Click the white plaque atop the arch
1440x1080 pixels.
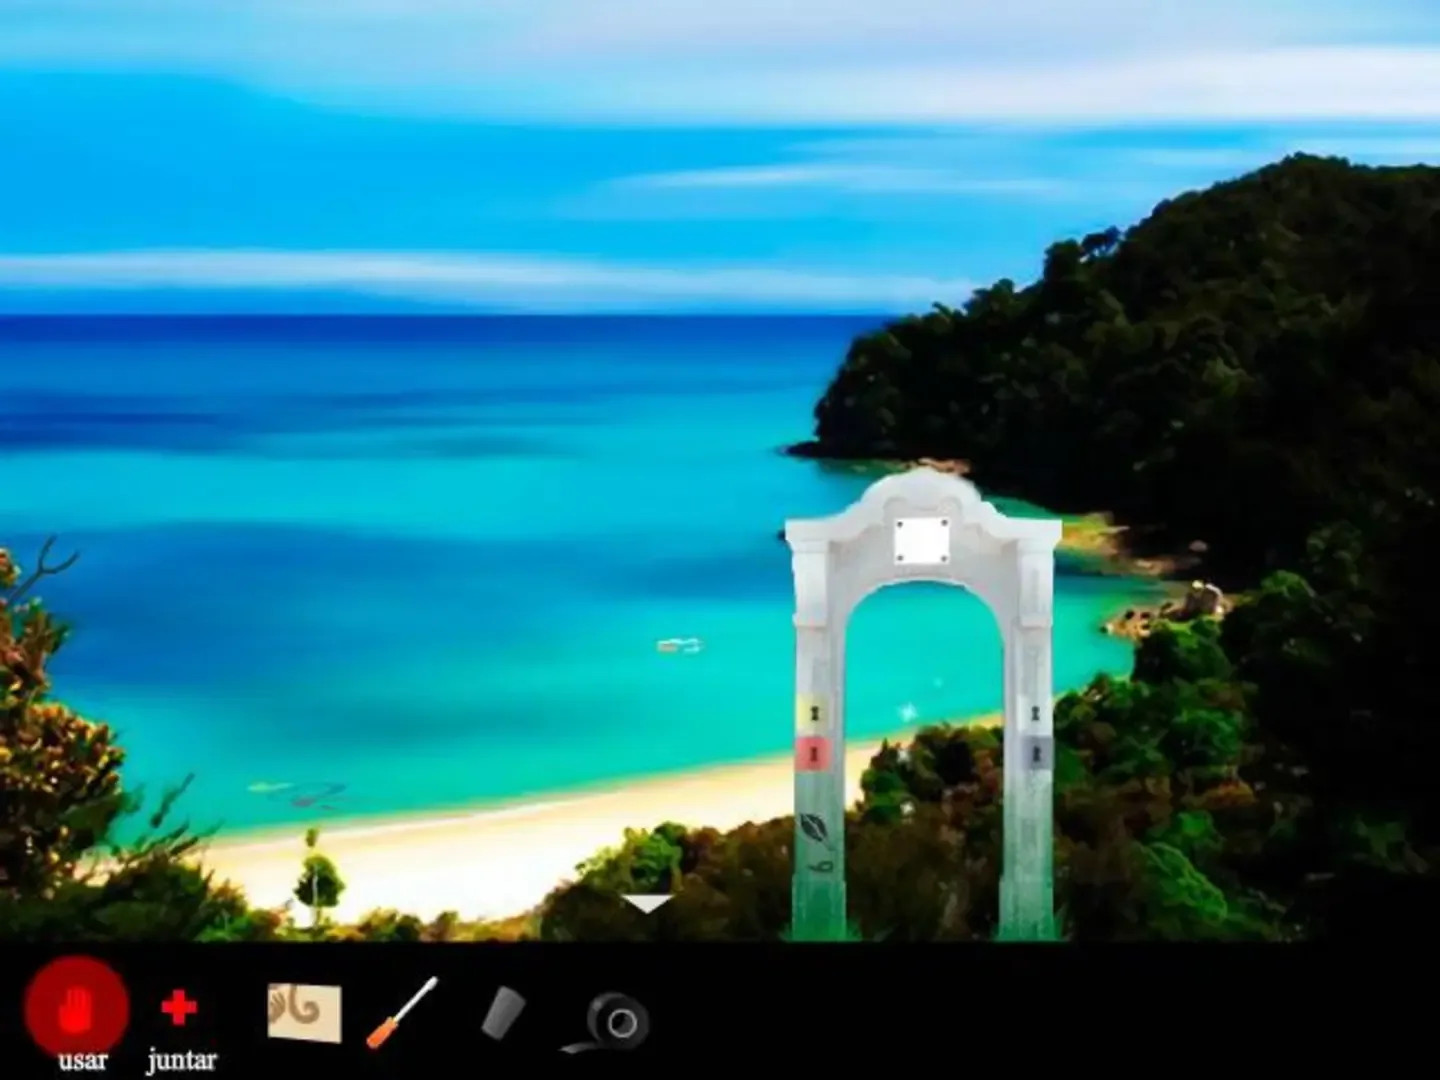[x=921, y=541]
